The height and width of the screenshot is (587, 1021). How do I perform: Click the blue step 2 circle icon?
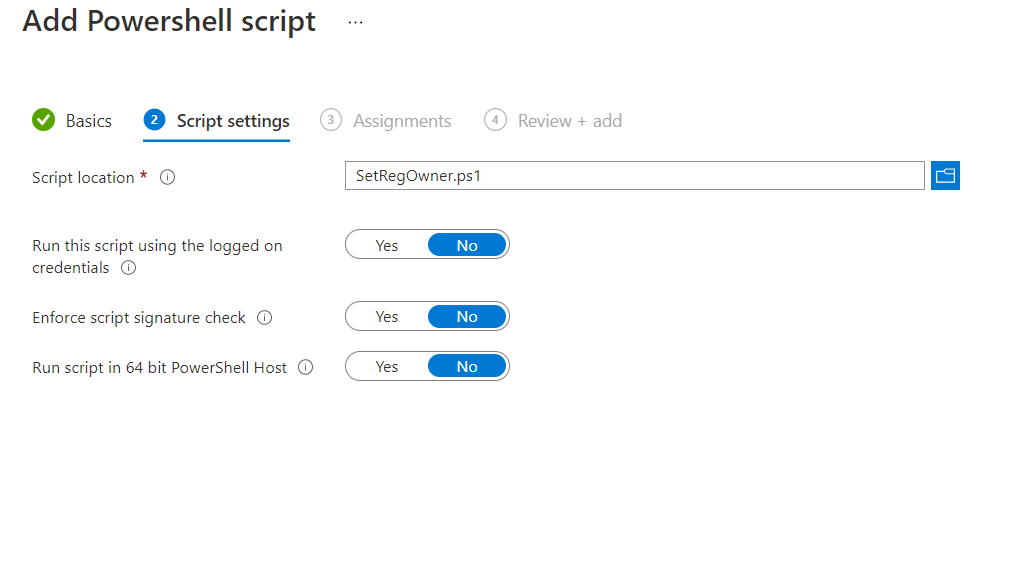coord(154,120)
